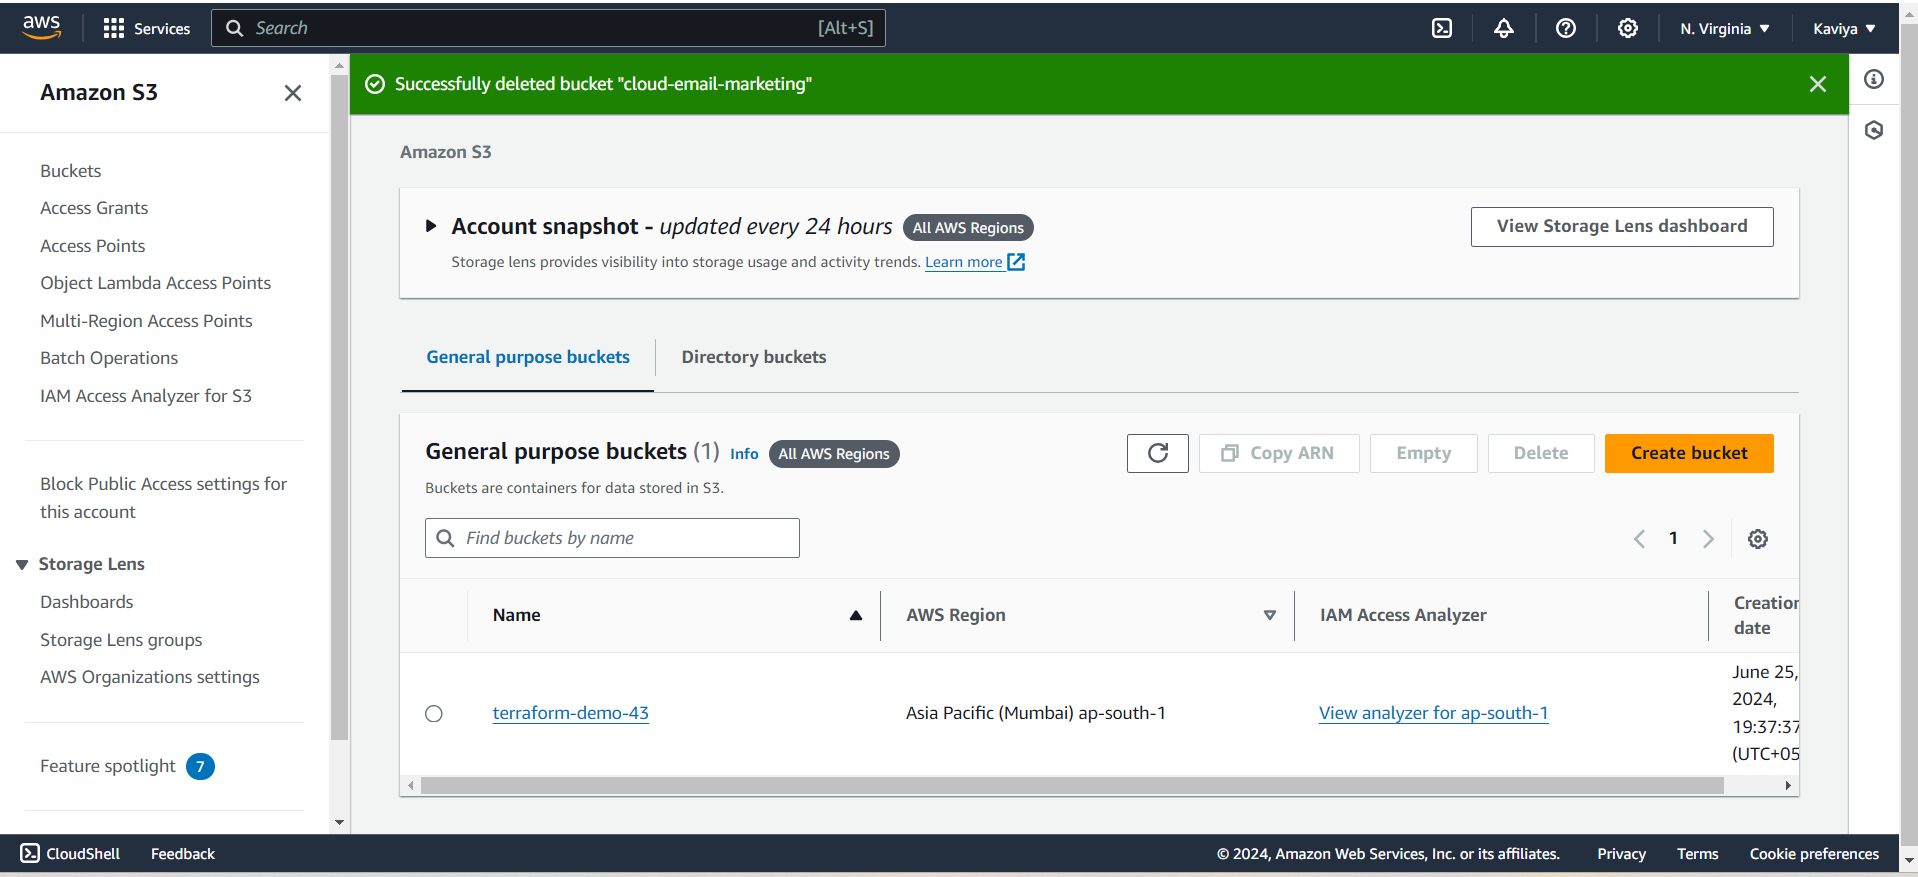Image resolution: width=1918 pixels, height=877 pixels.
Task: Open IAM Access Analyzer for S3
Action: 146,396
